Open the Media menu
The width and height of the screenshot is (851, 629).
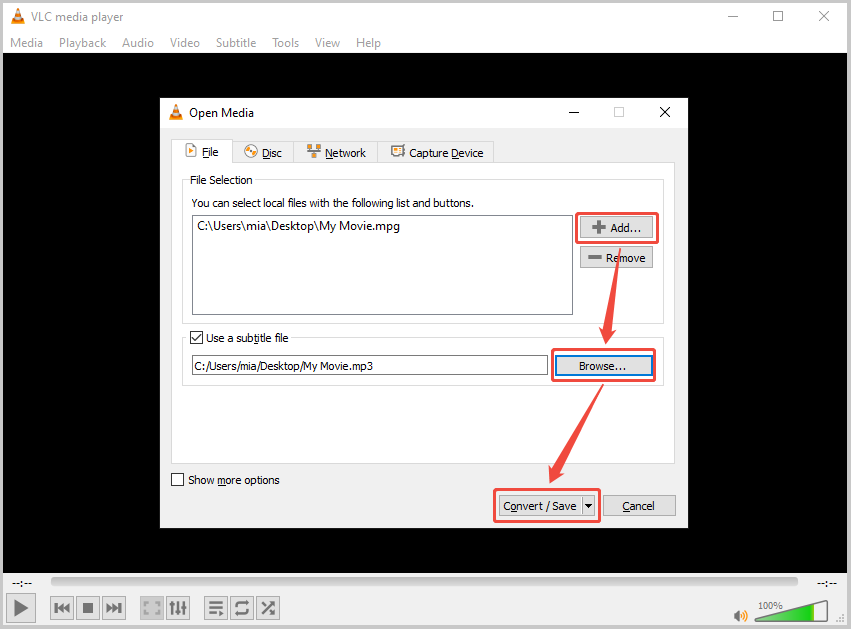[27, 43]
